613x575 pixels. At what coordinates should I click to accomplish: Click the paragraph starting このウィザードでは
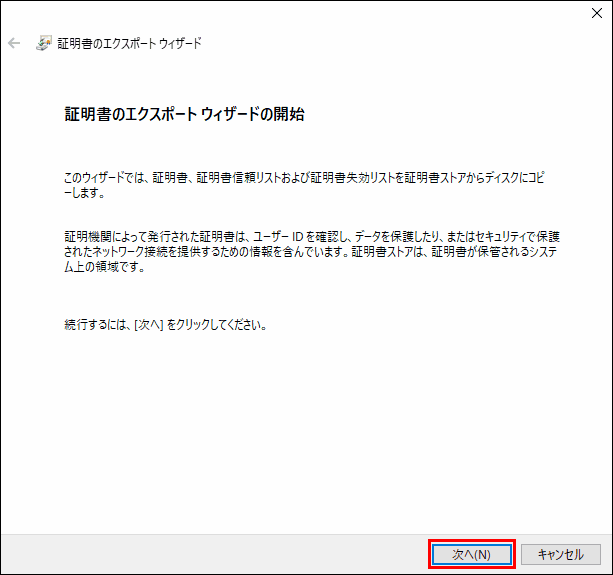[305, 185]
